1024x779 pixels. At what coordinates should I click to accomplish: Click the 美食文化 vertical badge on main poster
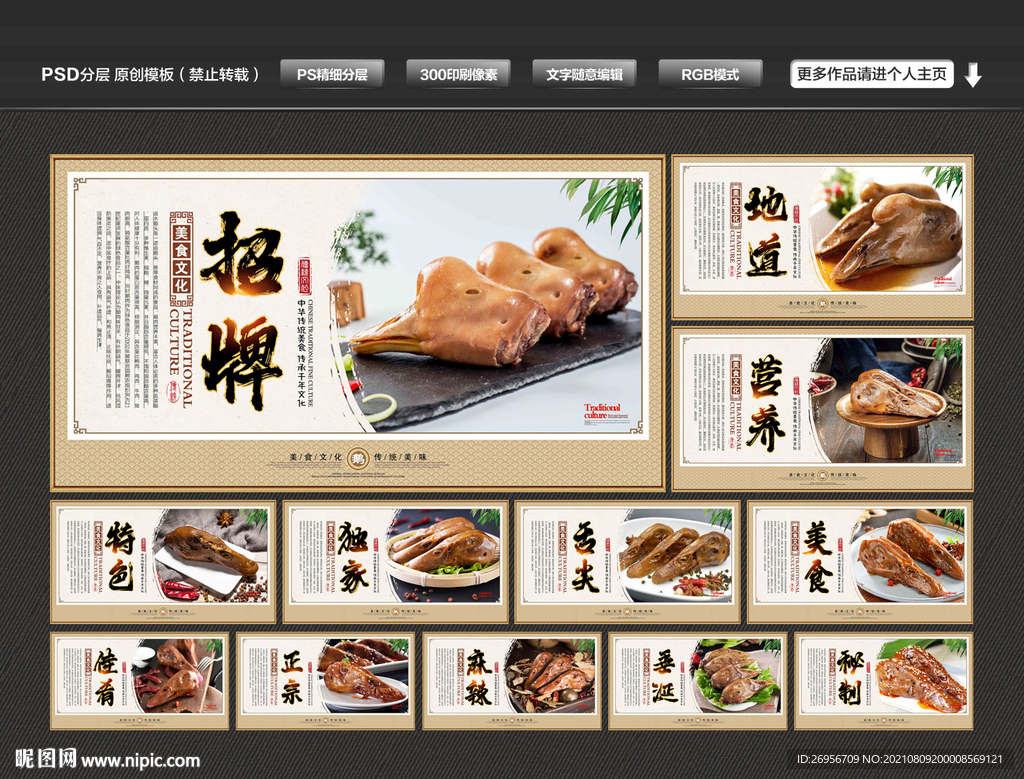click(x=181, y=259)
